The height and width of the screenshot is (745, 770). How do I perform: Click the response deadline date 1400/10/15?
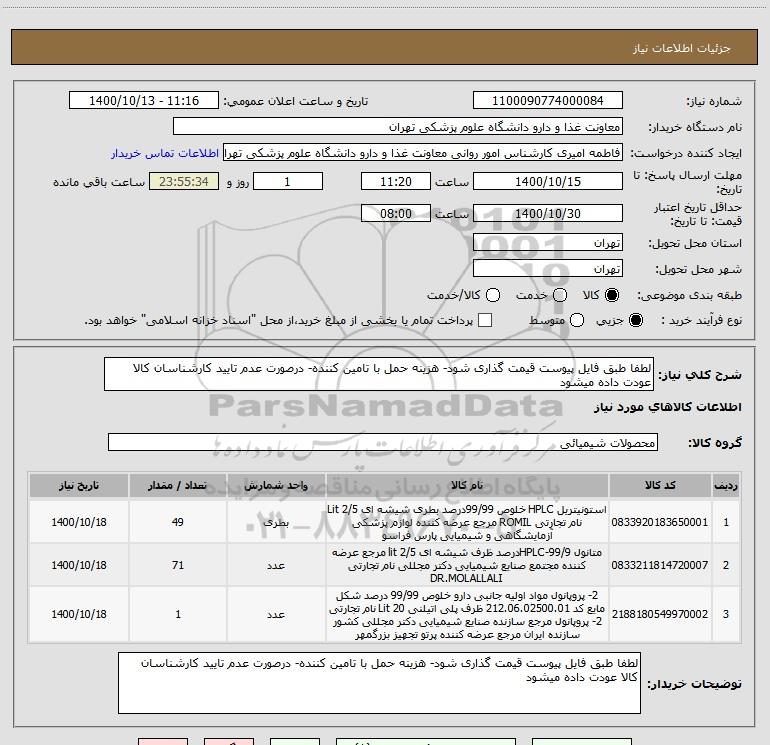tap(548, 181)
